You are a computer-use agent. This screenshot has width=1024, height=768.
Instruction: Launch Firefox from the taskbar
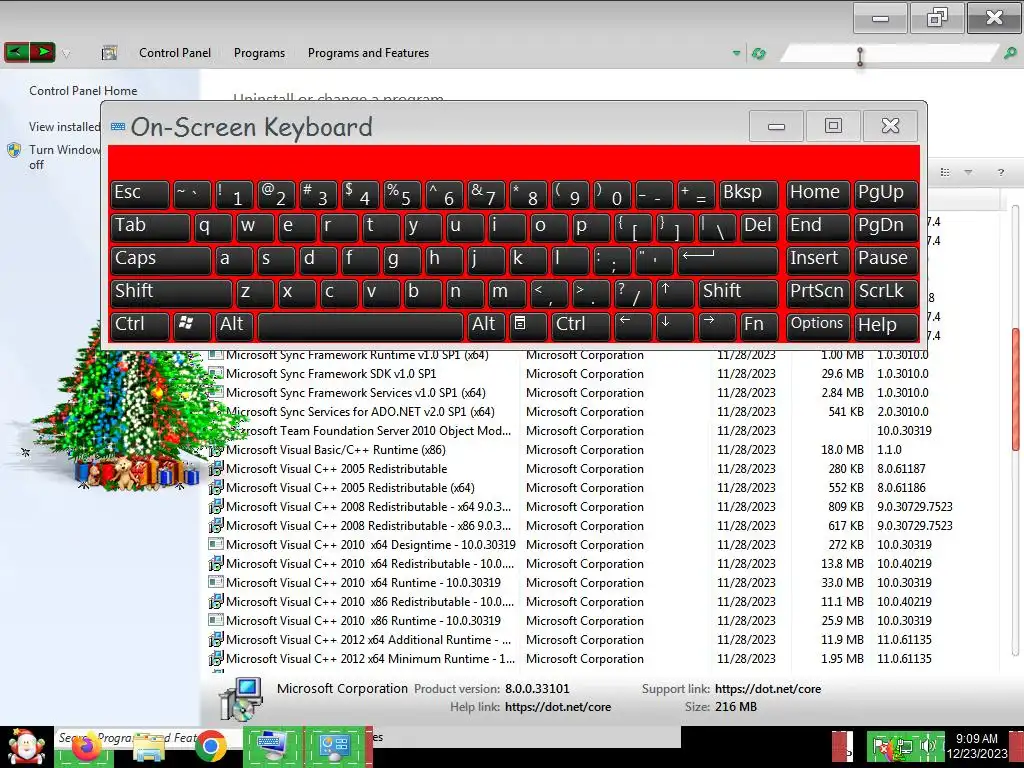[x=86, y=747]
